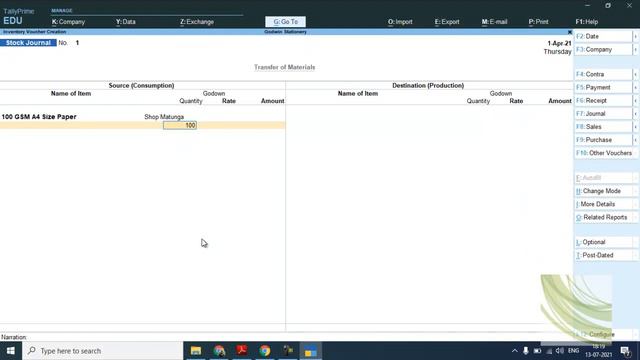Select F9: Purchase voucher type
The width and height of the screenshot is (640, 360).
[603, 140]
